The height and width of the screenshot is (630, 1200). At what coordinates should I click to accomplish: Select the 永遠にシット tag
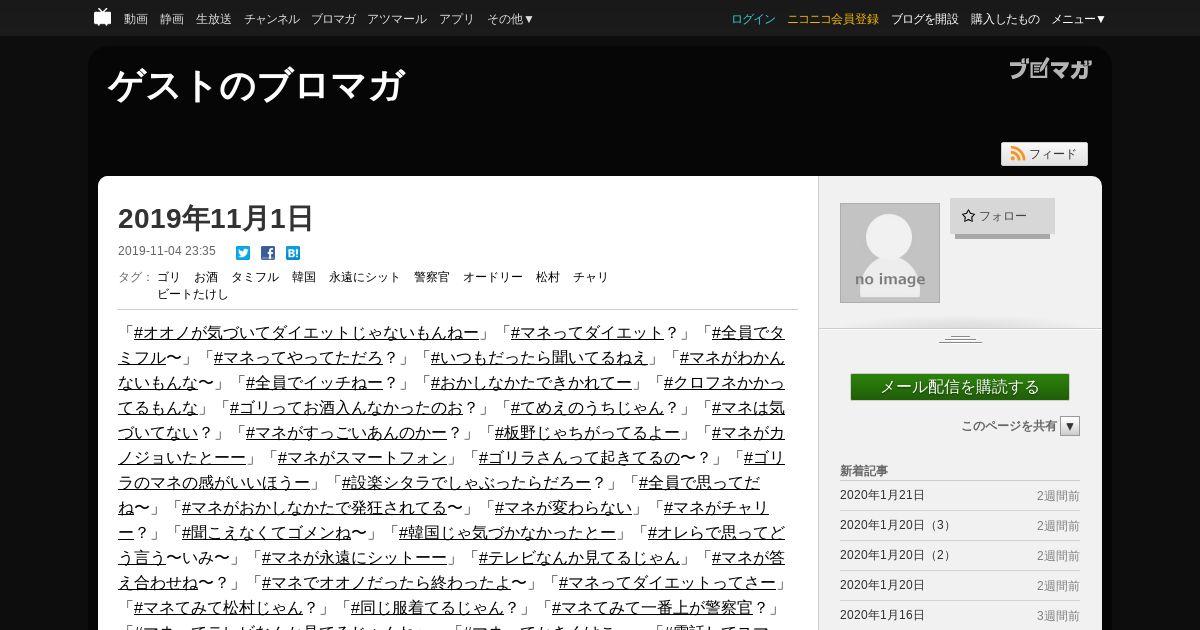[x=365, y=277]
